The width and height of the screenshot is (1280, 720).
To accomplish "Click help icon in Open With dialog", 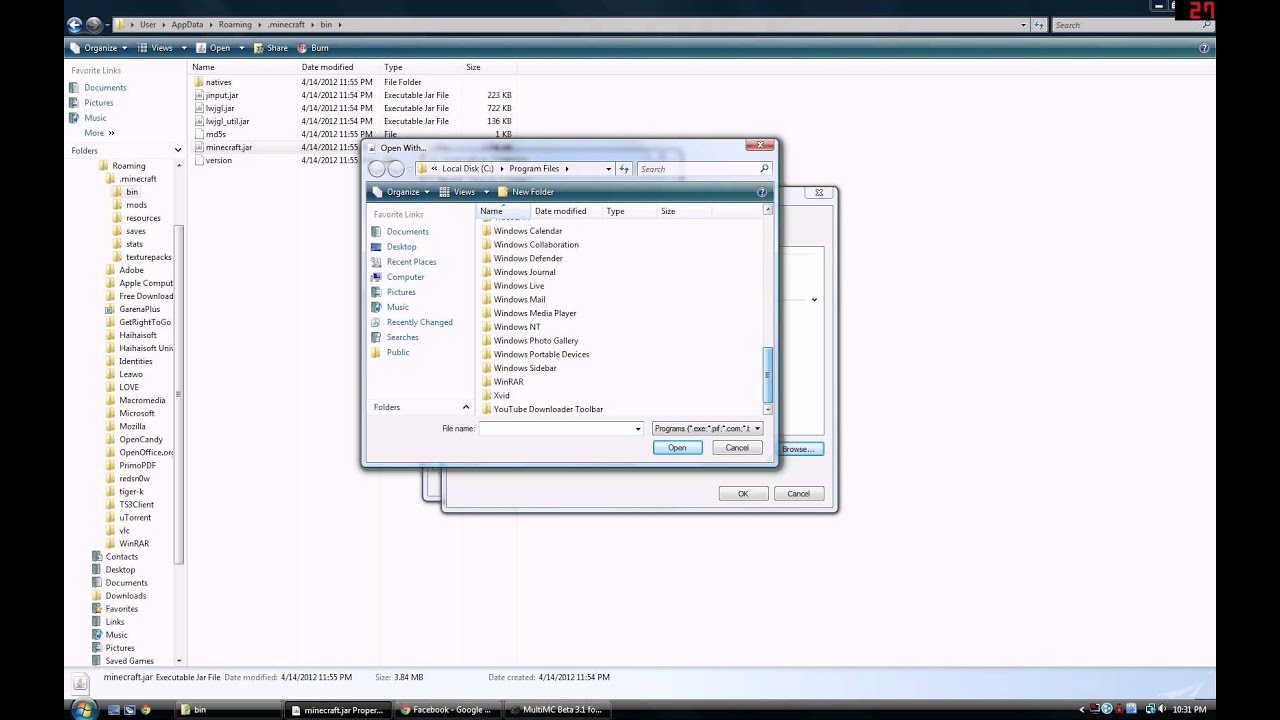I will click(762, 192).
